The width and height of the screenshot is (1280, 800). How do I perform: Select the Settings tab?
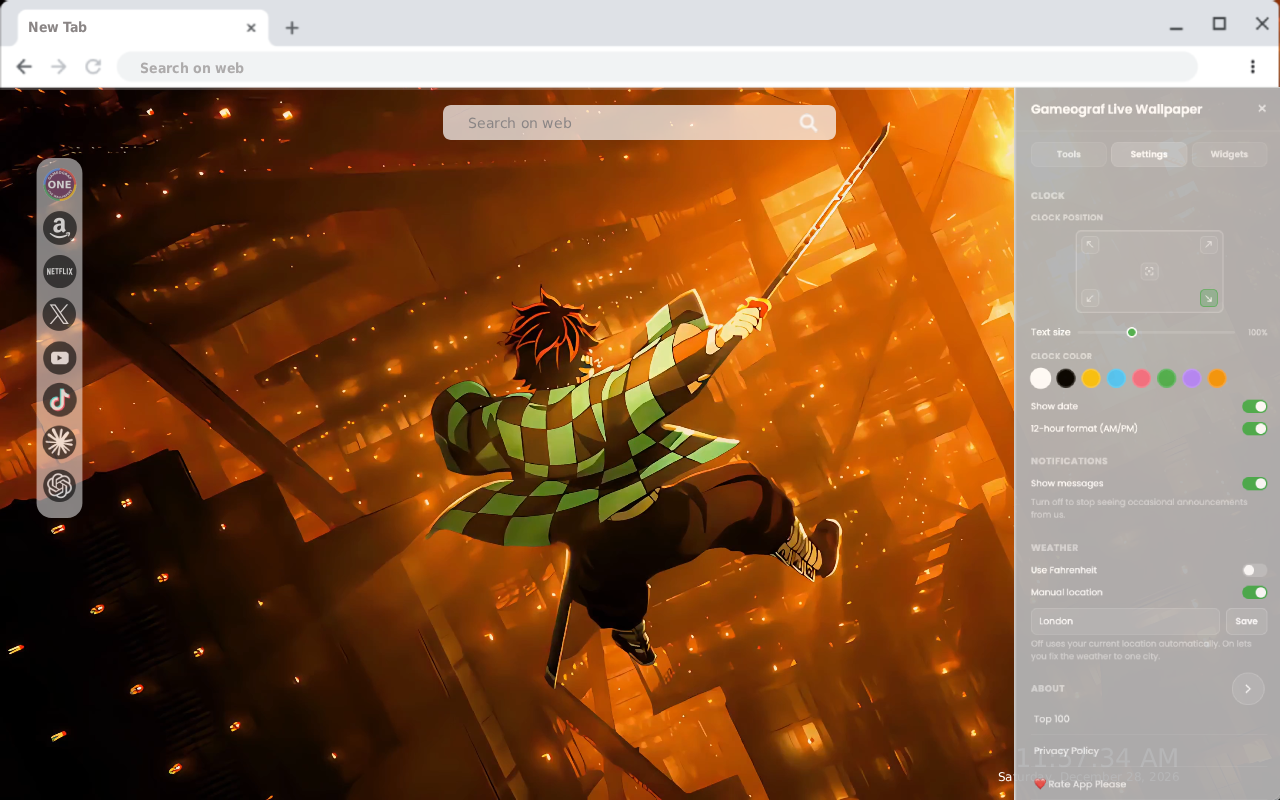tap(1149, 154)
